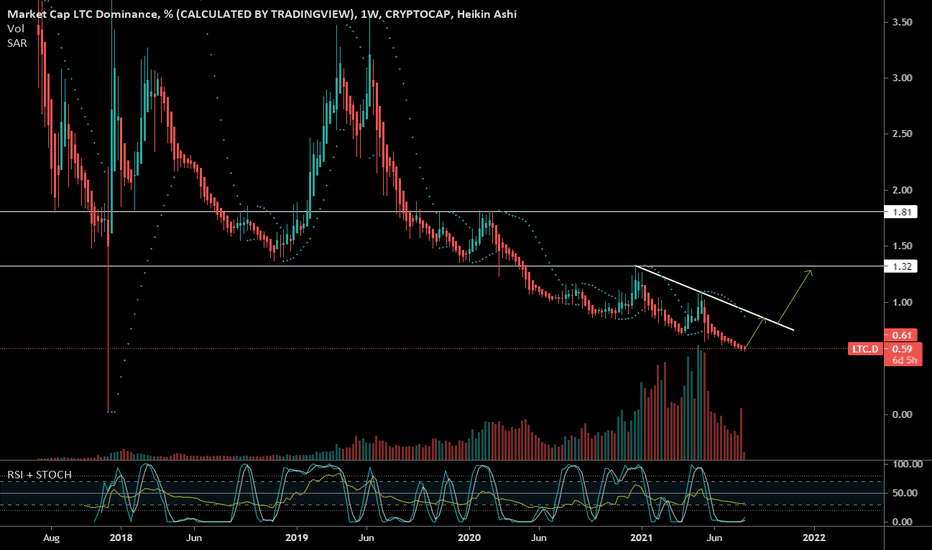Click the 50.00 oscillator axis value
The width and height of the screenshot is (932, 550).
[905, 493]
